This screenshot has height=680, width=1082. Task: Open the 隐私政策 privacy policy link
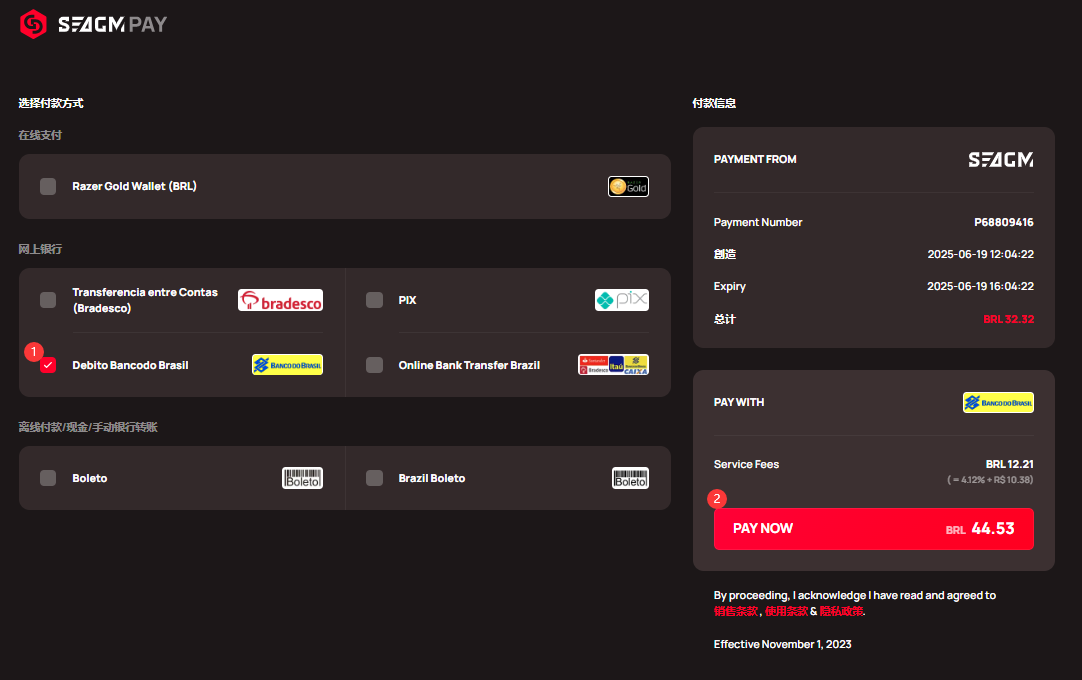[x=841, y=611]
